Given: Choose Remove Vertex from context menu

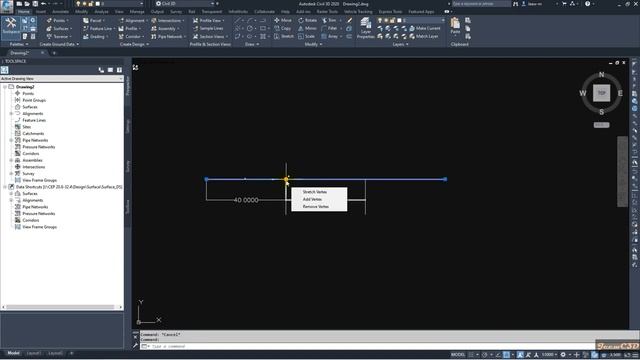Looking at the screenshot, I should coord(316,207).
